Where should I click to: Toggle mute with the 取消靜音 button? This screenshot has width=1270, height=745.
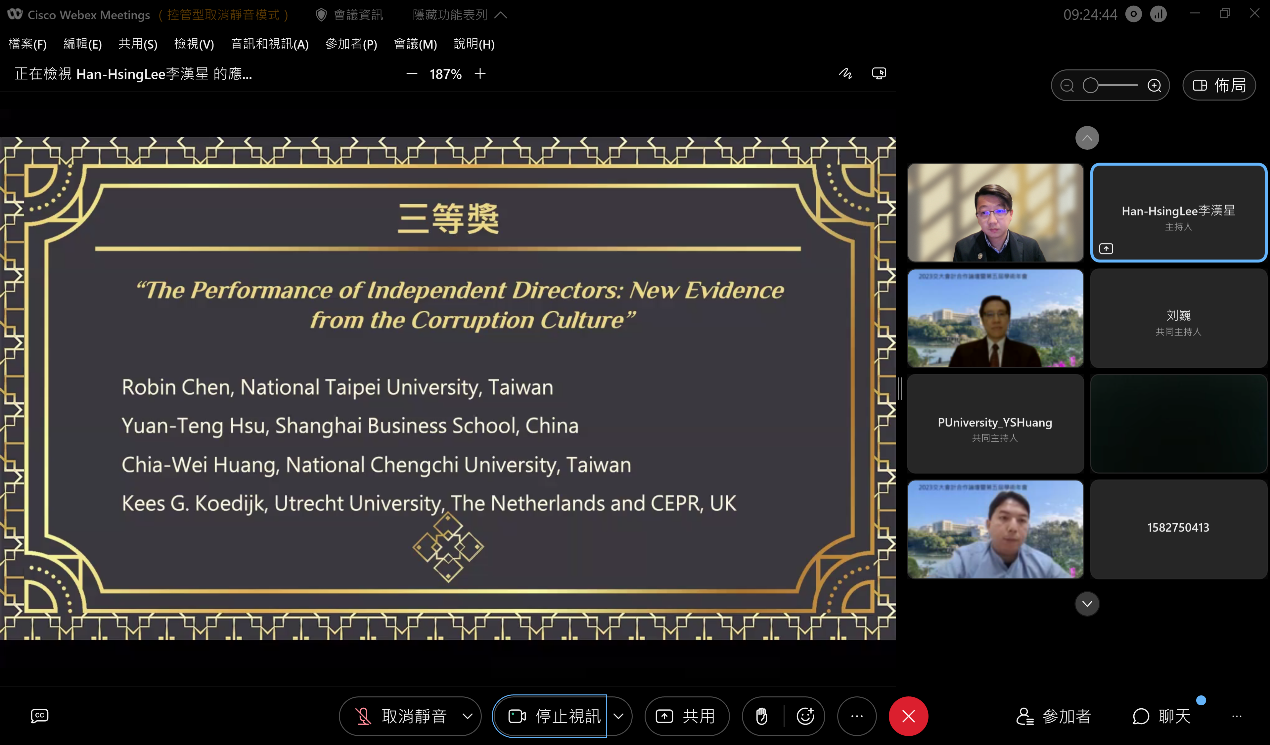click(x=404, y=716)
